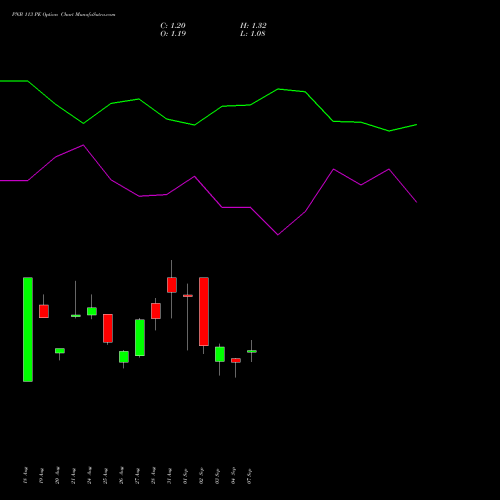Click the 31 Aug date axis label
This screenshot has height=500, width=500.
(170, 475)
